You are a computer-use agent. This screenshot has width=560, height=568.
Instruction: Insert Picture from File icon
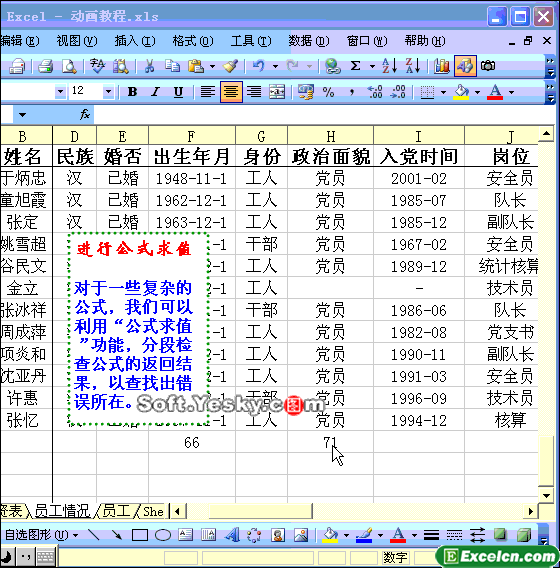pyautogui.click(x=301, y=535)
